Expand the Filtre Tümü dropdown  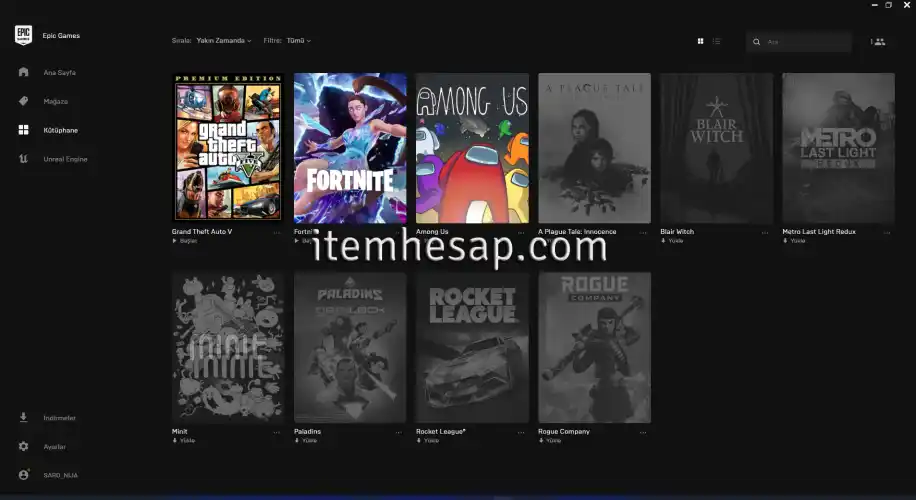tap(298, 41)
